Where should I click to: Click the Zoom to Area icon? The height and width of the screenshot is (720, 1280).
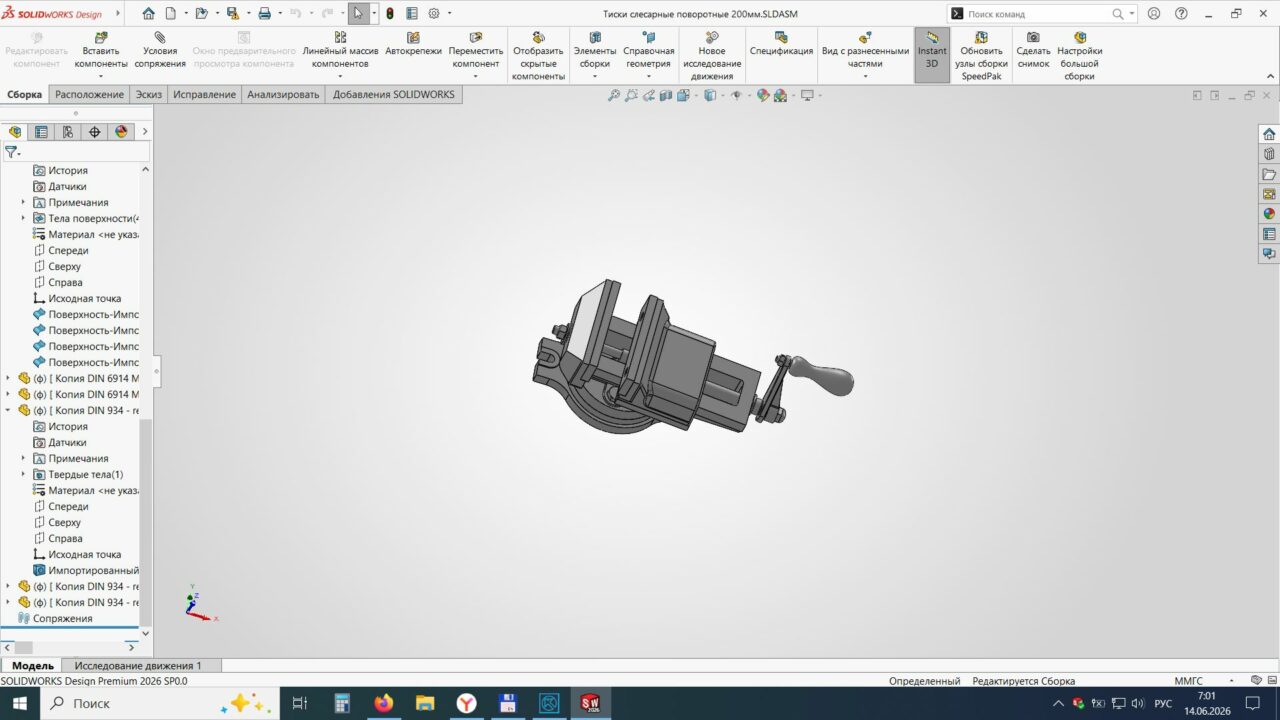631,95
